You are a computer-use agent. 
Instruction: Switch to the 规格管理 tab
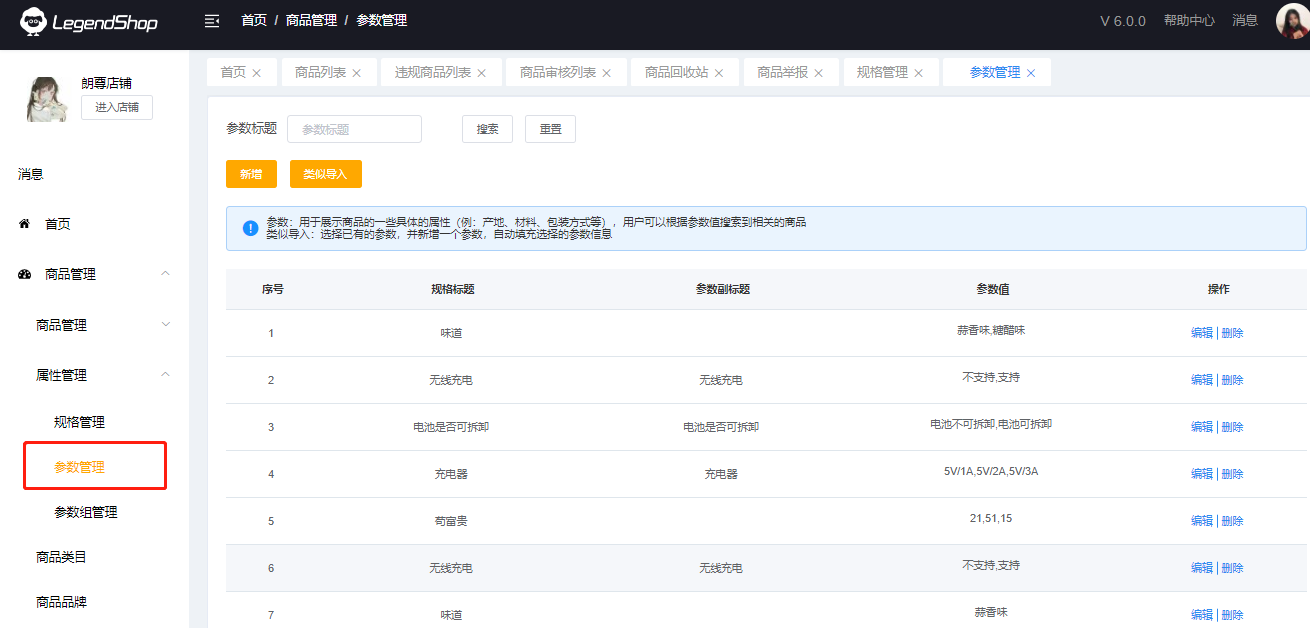pyautogui.click(x=882, y=73)
